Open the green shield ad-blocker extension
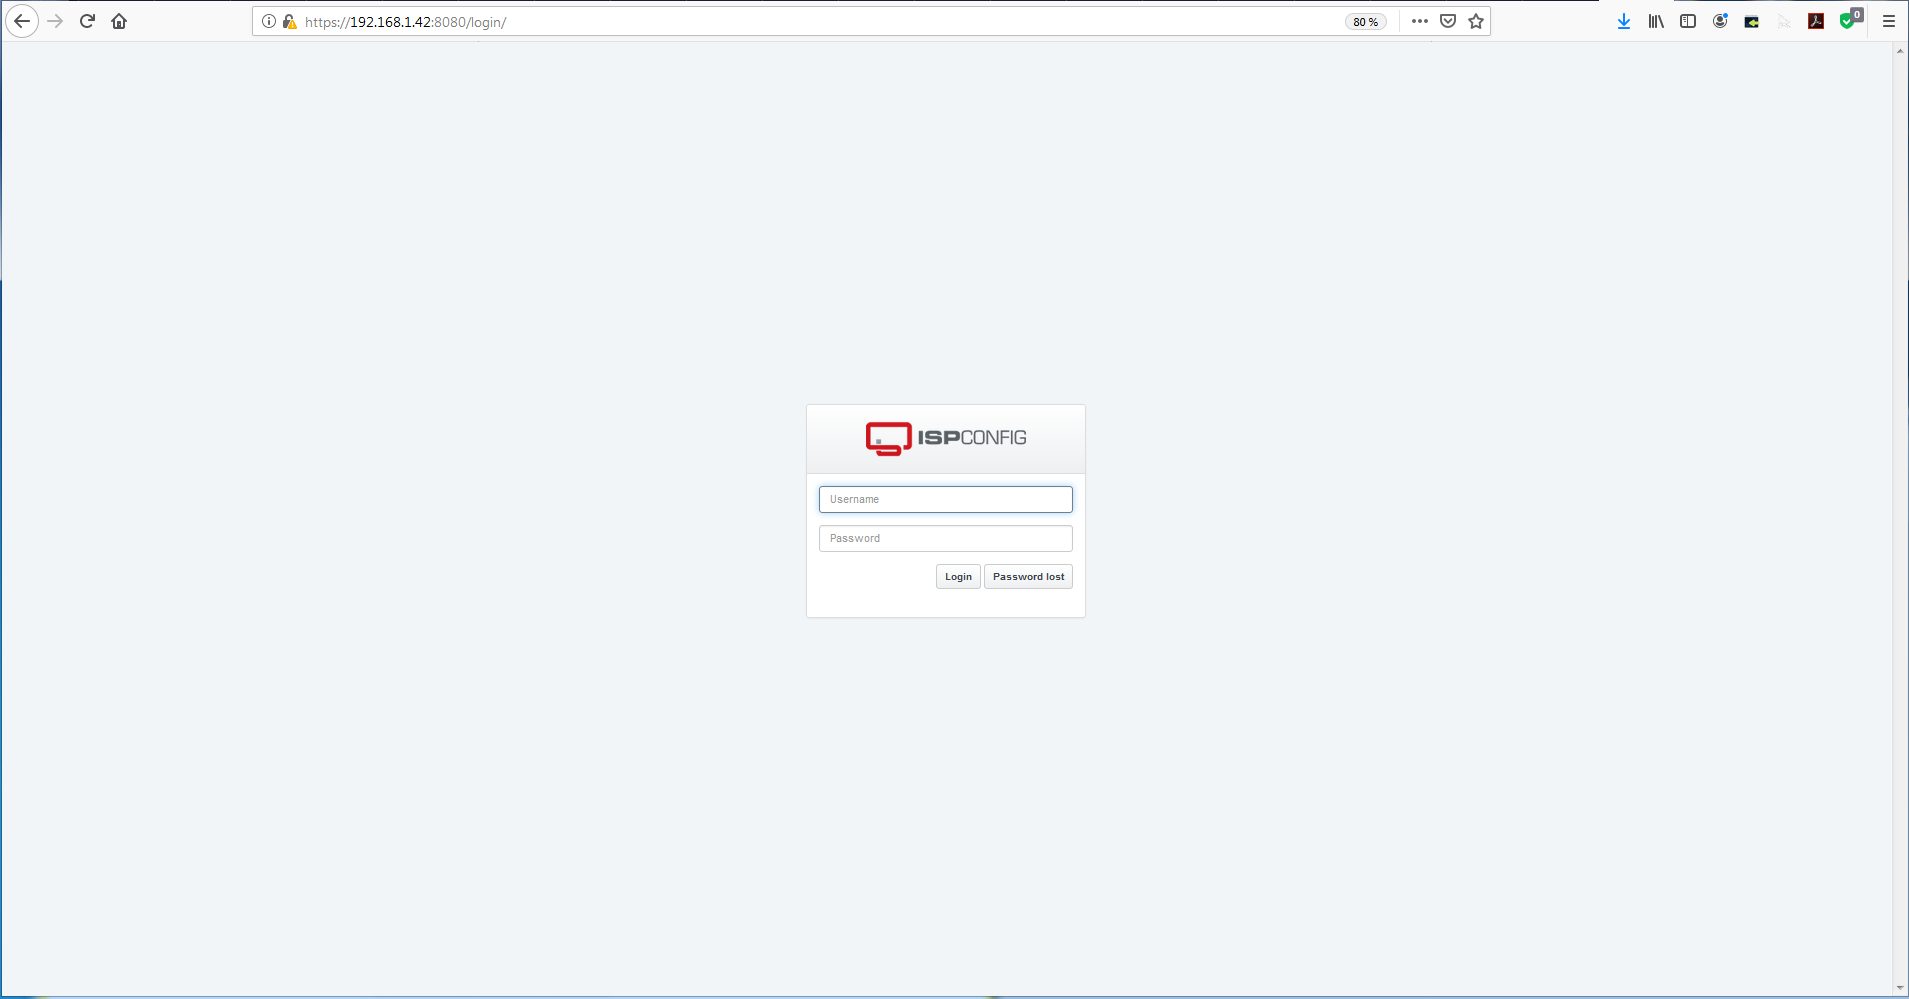 tap(1849, 20)
